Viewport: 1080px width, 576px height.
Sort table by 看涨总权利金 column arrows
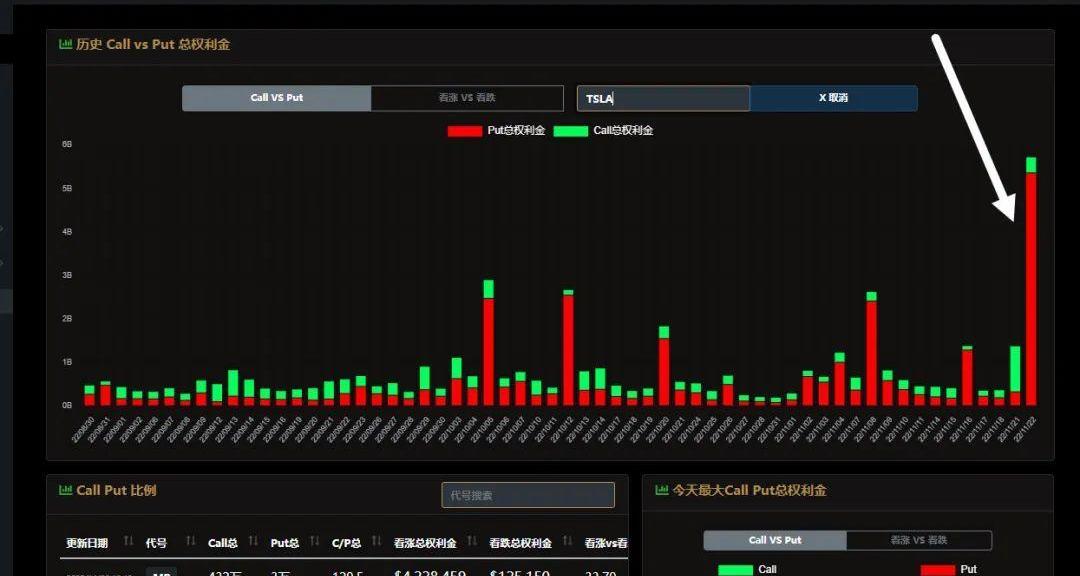point(471,543)
